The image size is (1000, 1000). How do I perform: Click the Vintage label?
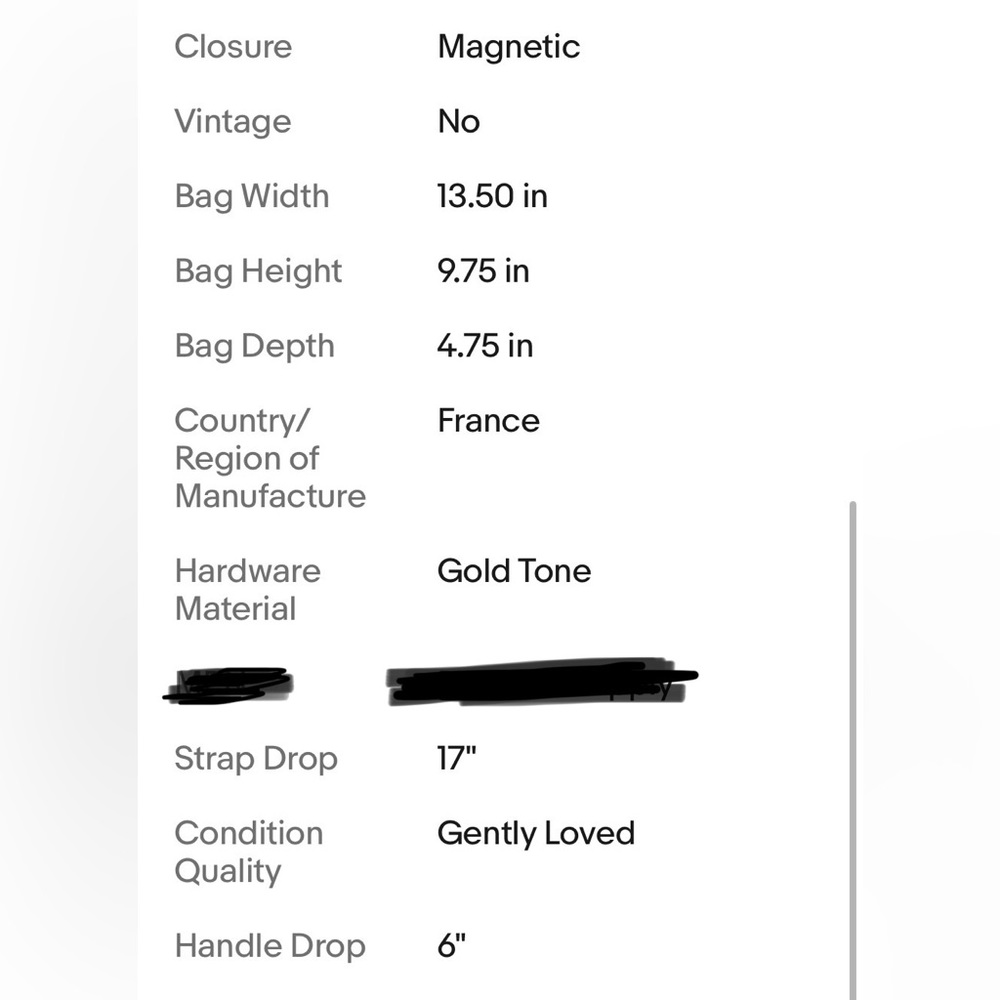[x=233, y=122]
